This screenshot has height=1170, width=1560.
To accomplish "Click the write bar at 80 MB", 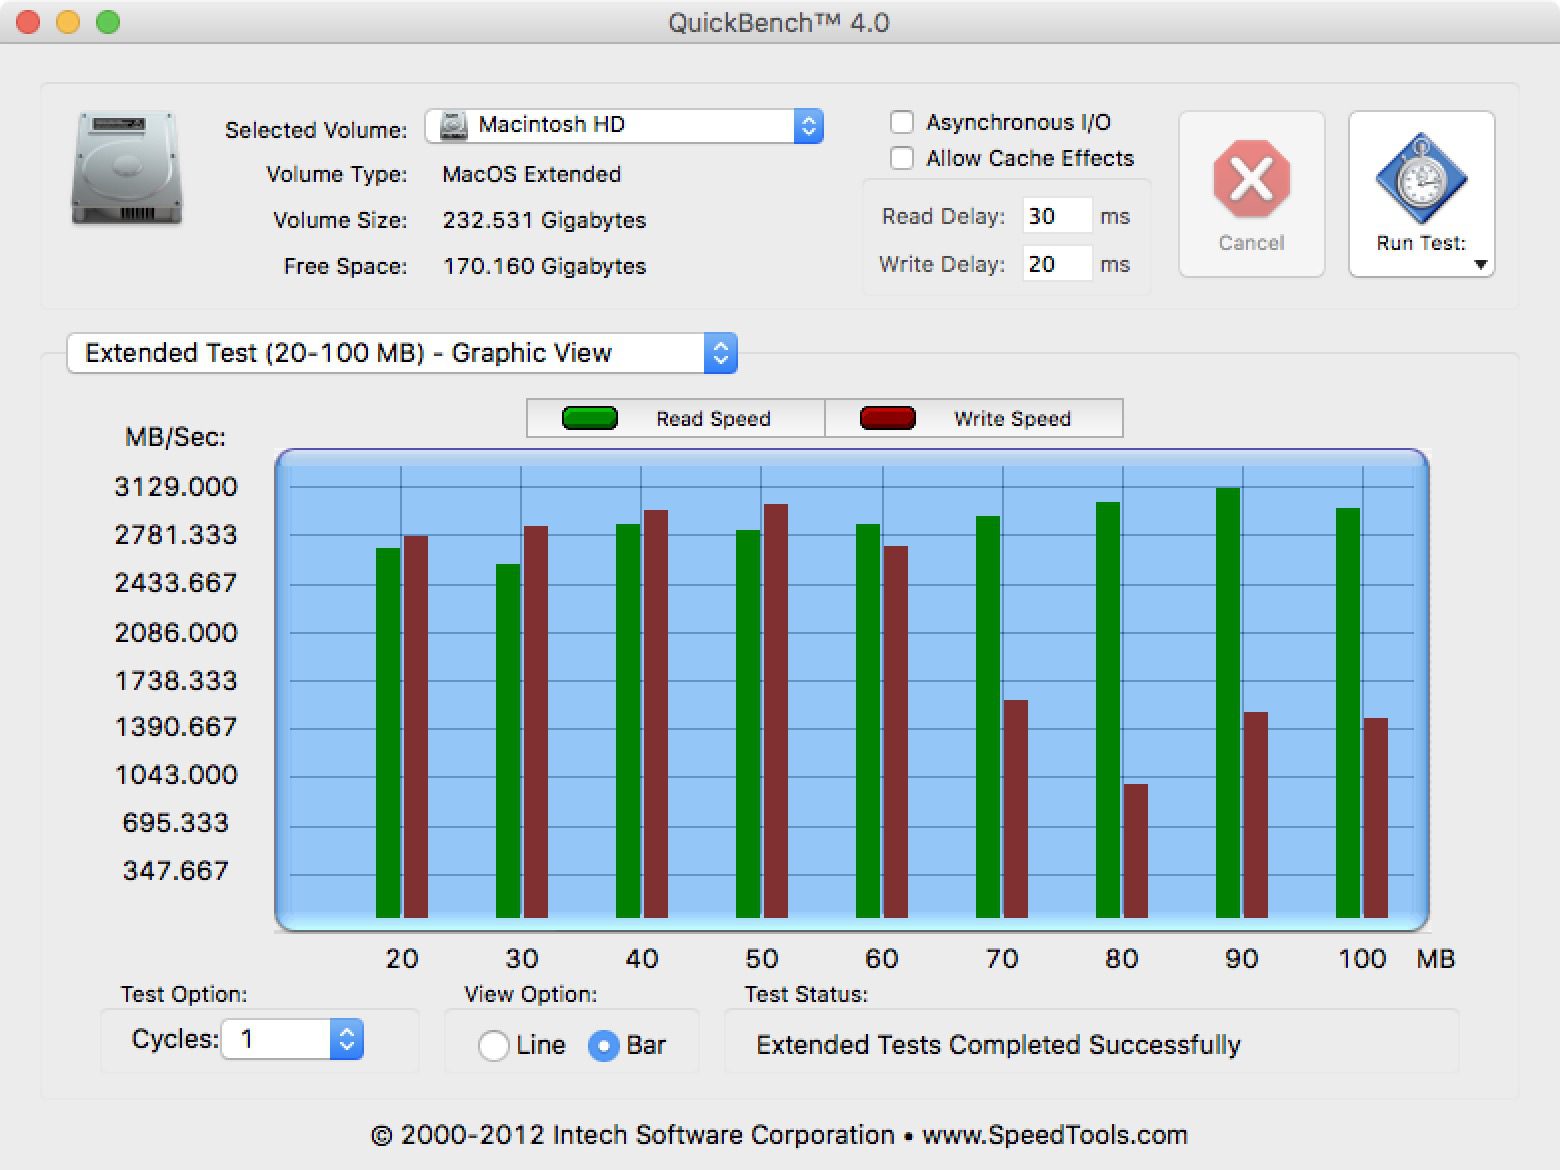I will click(1136, 850).
